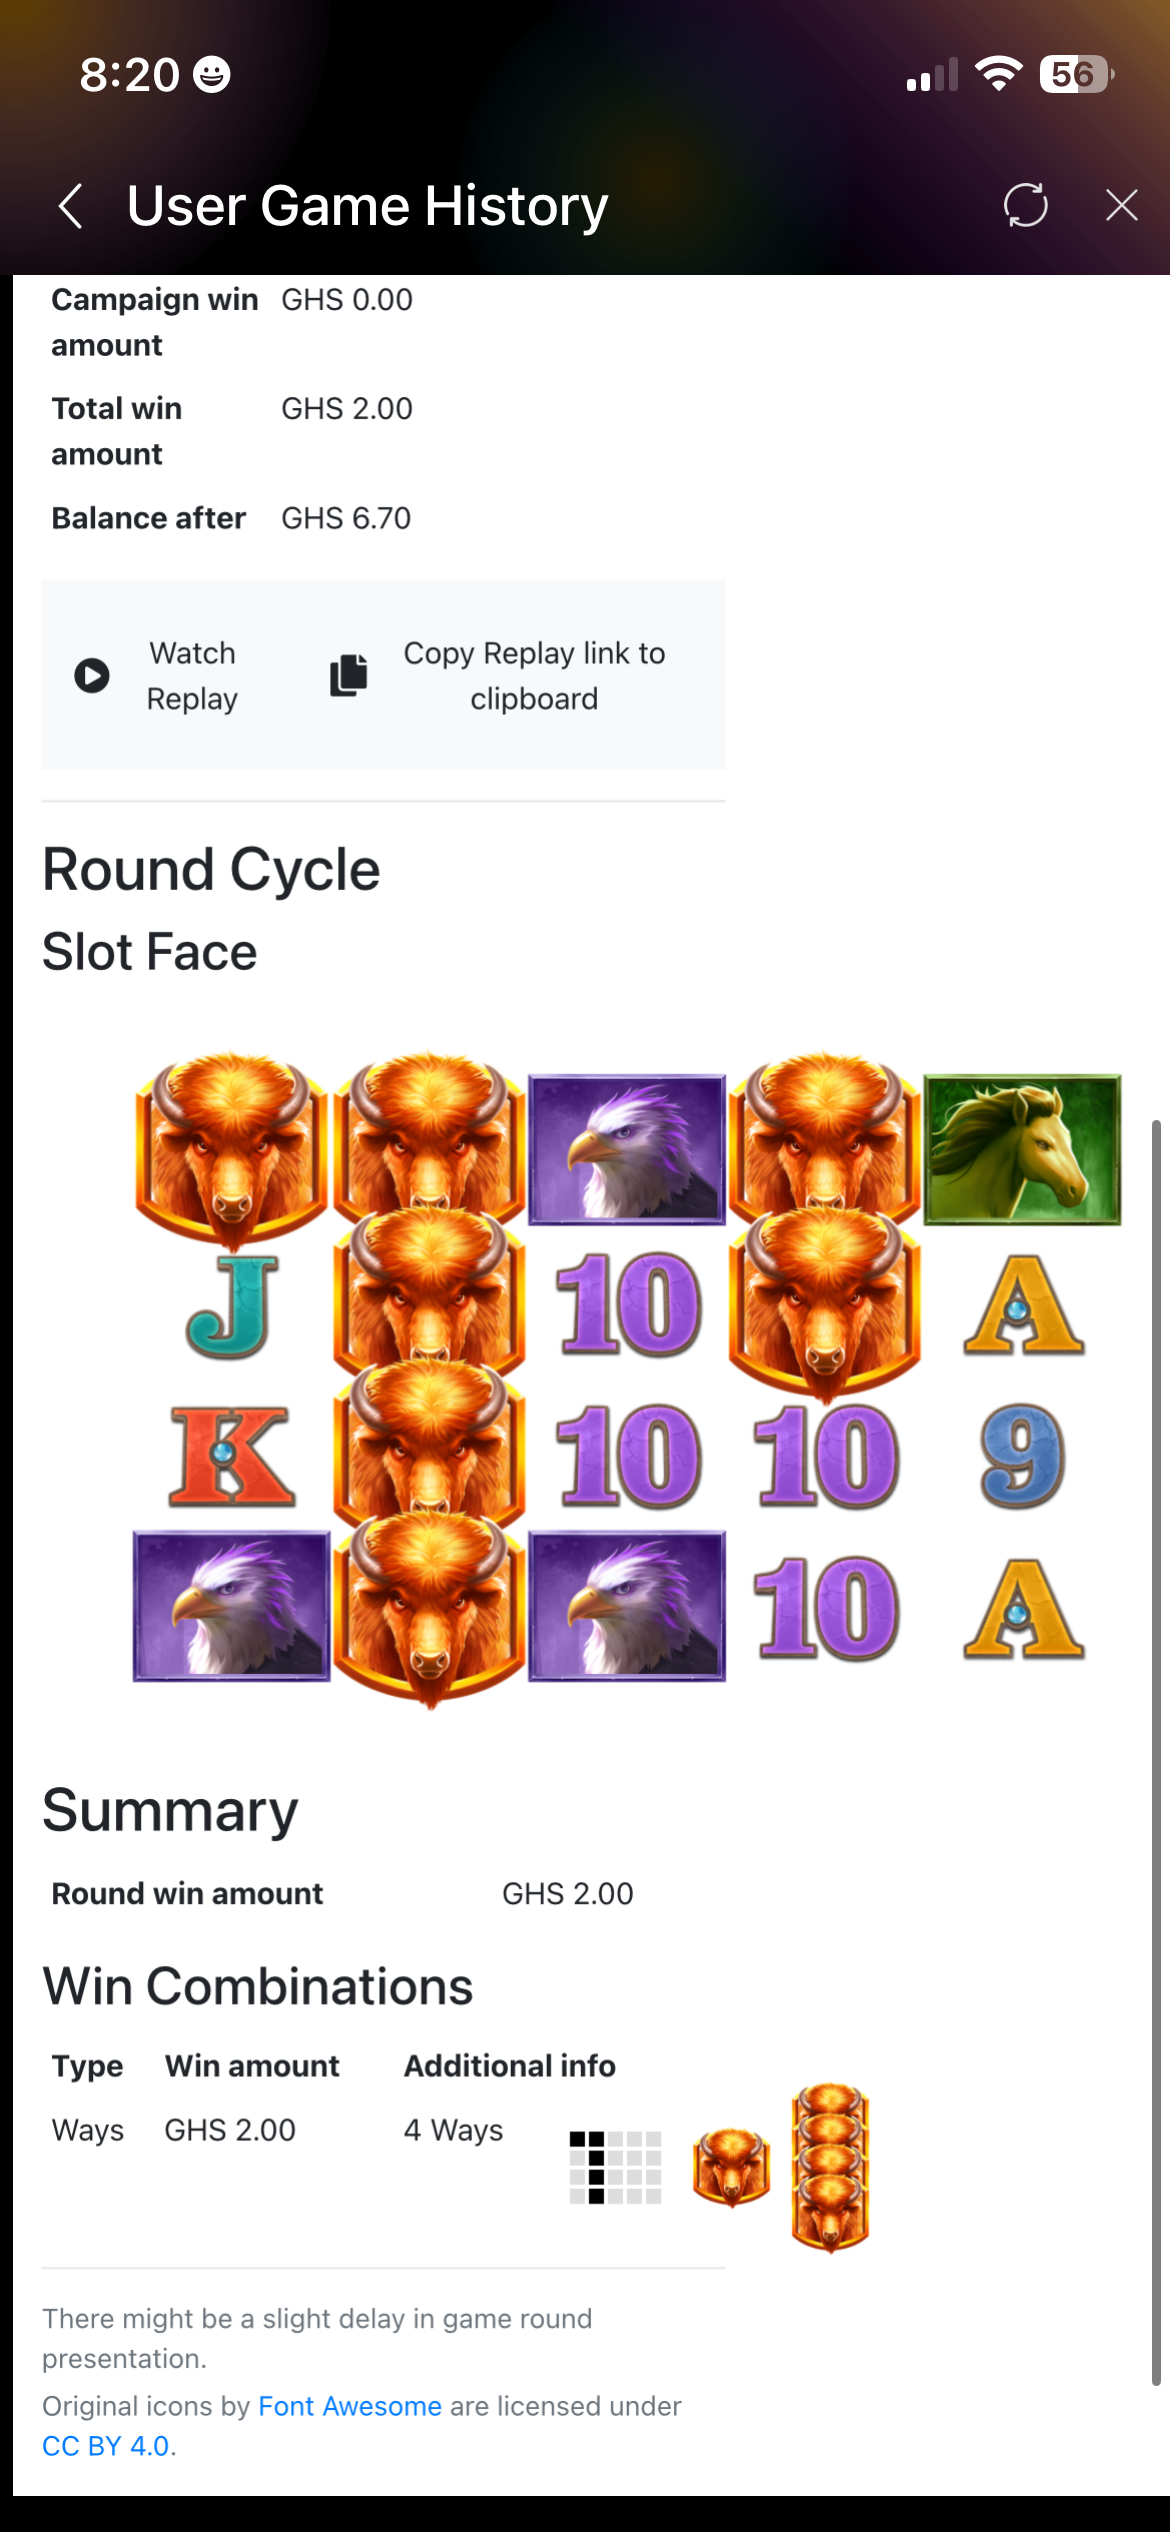Click the teal J symbol on slot face
Screen dimensions: 1170x2532
pos(231,1305)
